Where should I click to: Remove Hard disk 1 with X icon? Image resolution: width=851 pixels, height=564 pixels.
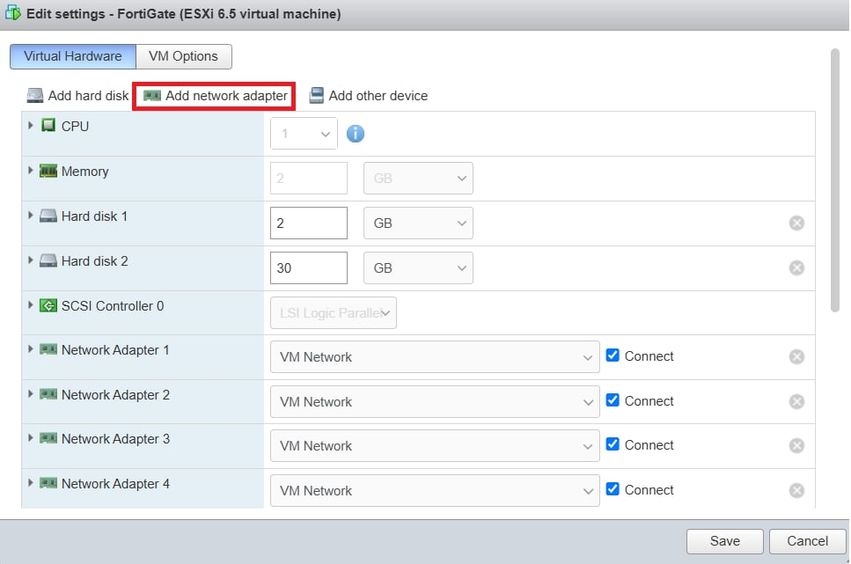tap(797, 223)
